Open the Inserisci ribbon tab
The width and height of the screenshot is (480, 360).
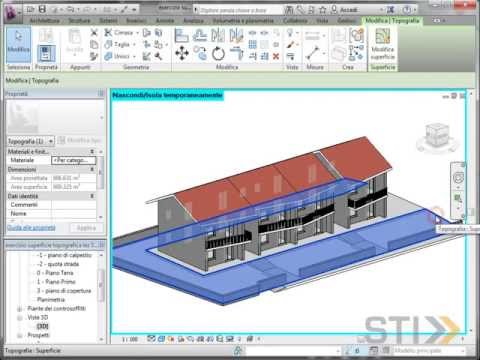136,21
